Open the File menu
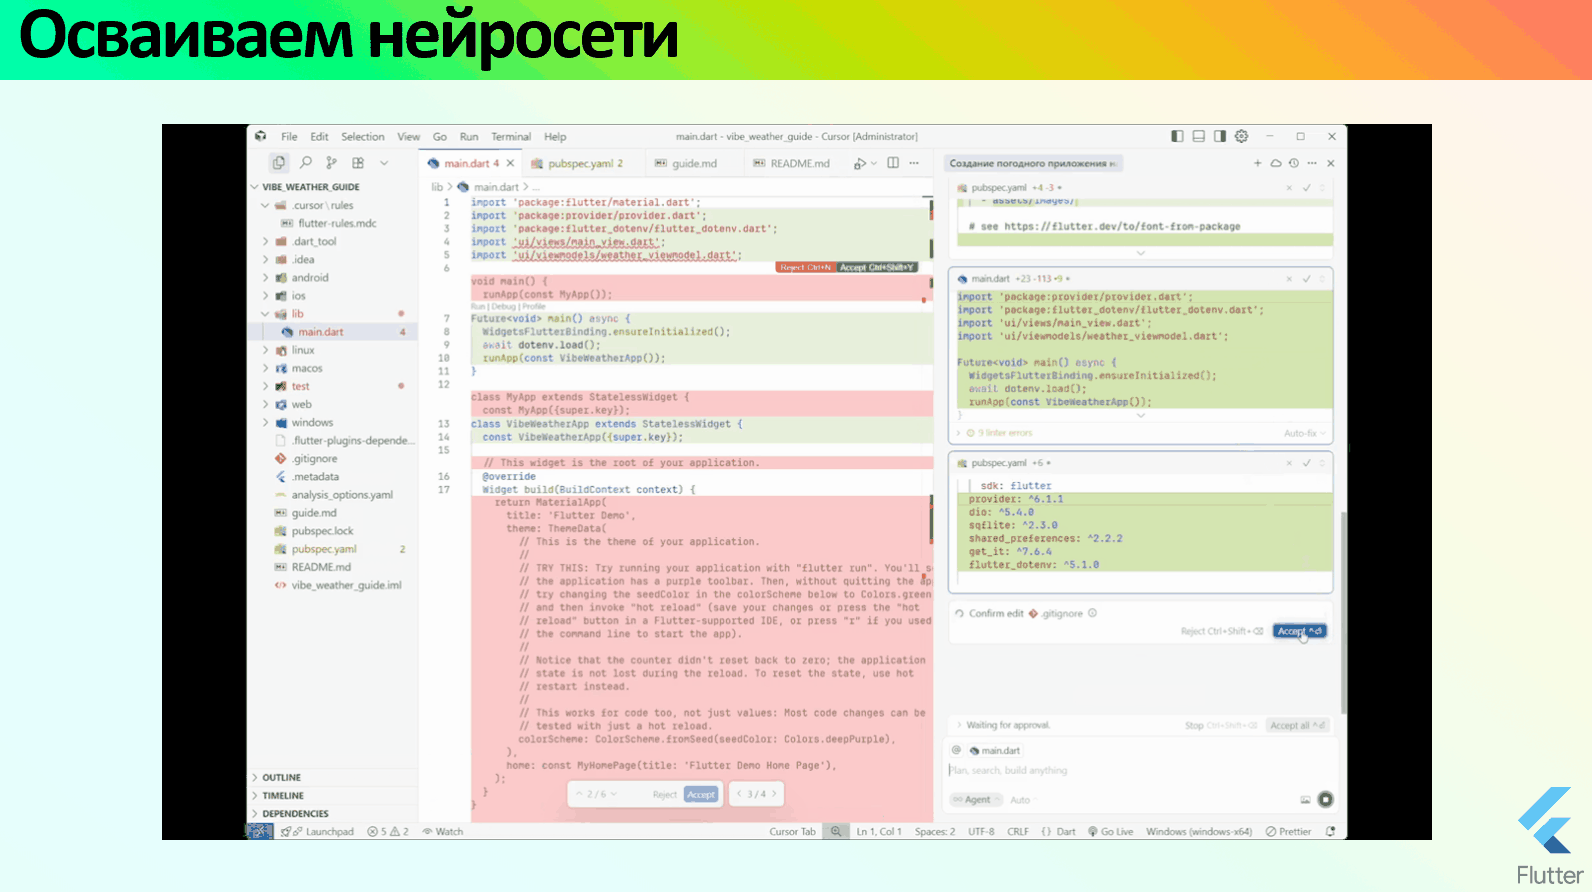1592x892 pixels. click(x=289, y=137)
